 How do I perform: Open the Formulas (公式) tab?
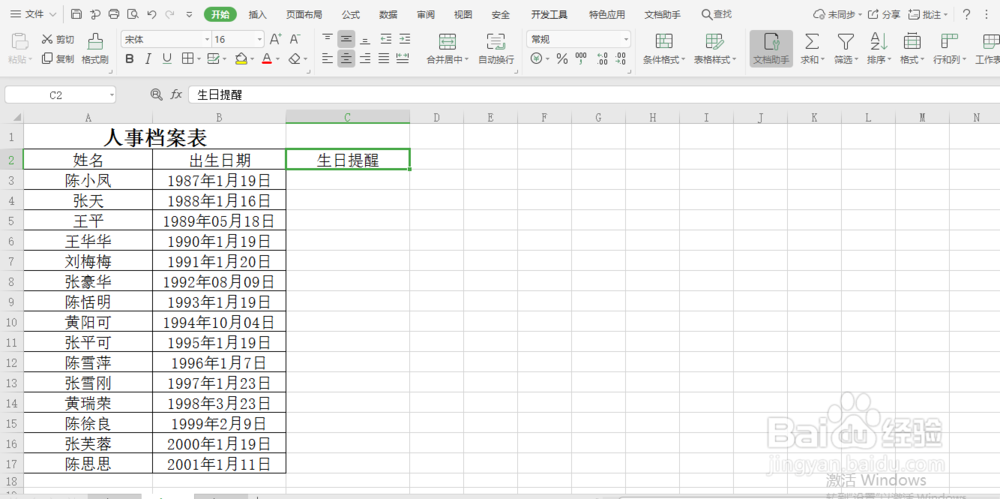click(351, 15)
